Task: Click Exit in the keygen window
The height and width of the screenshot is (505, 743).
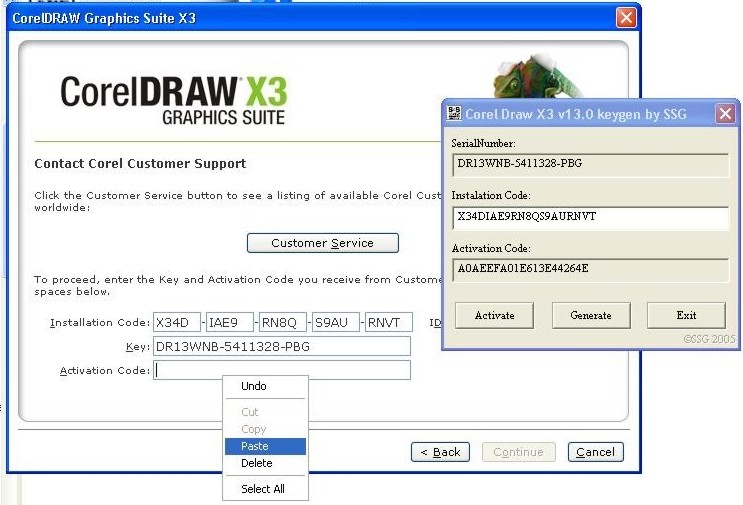Action: pos(686,316)
